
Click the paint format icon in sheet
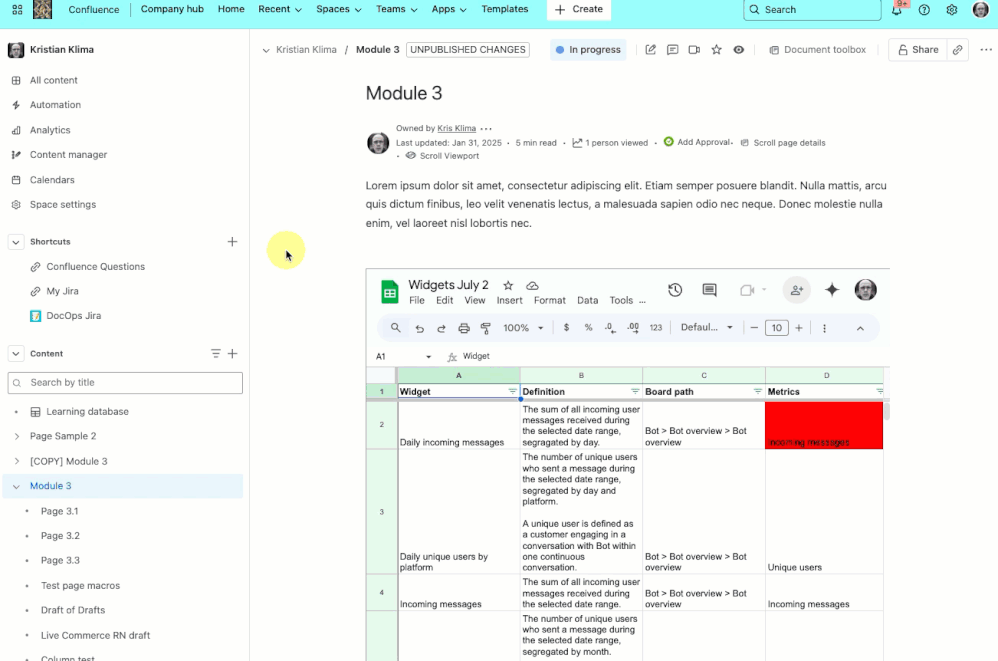(x=486, y=328)
